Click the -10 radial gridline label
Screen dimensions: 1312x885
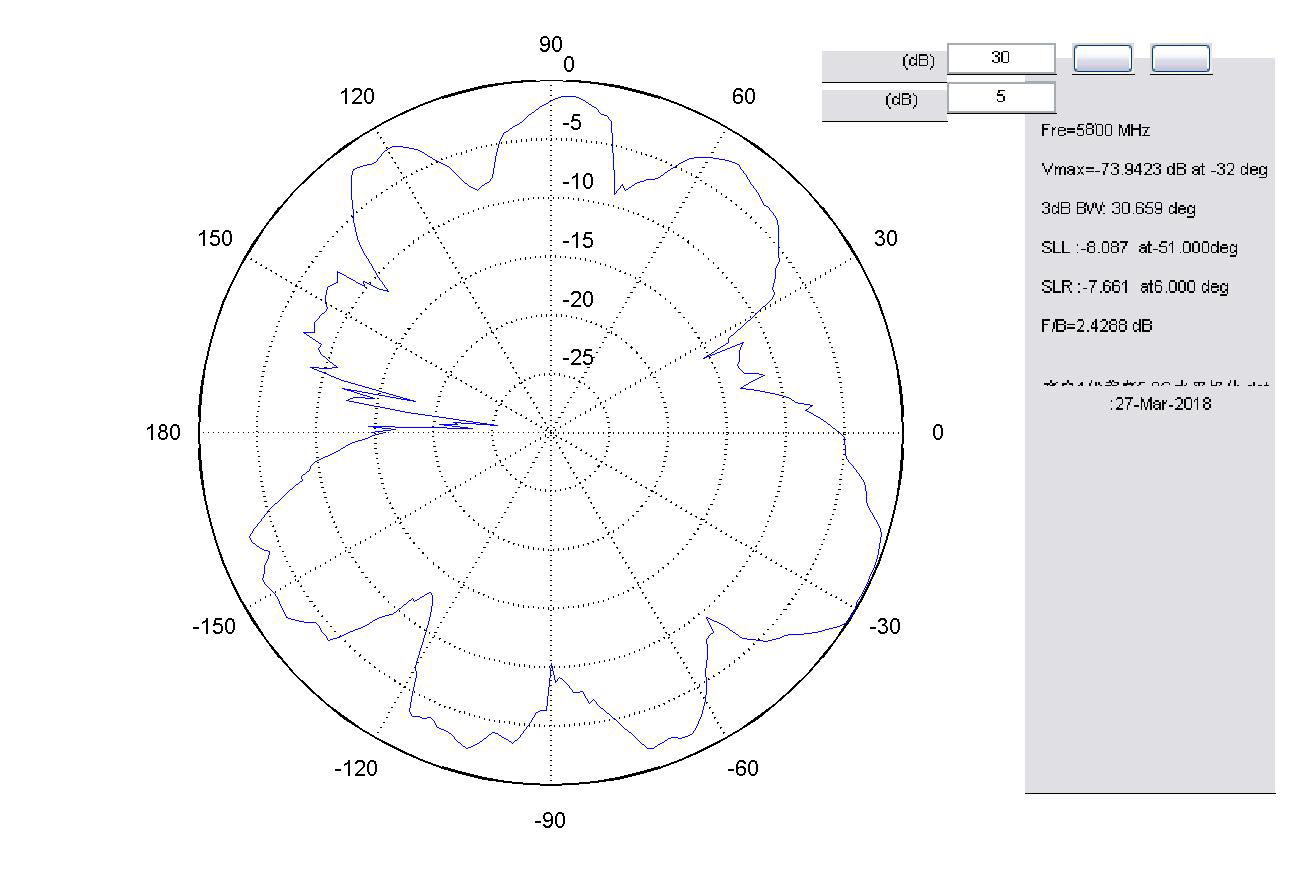click(x=577, y=182)
